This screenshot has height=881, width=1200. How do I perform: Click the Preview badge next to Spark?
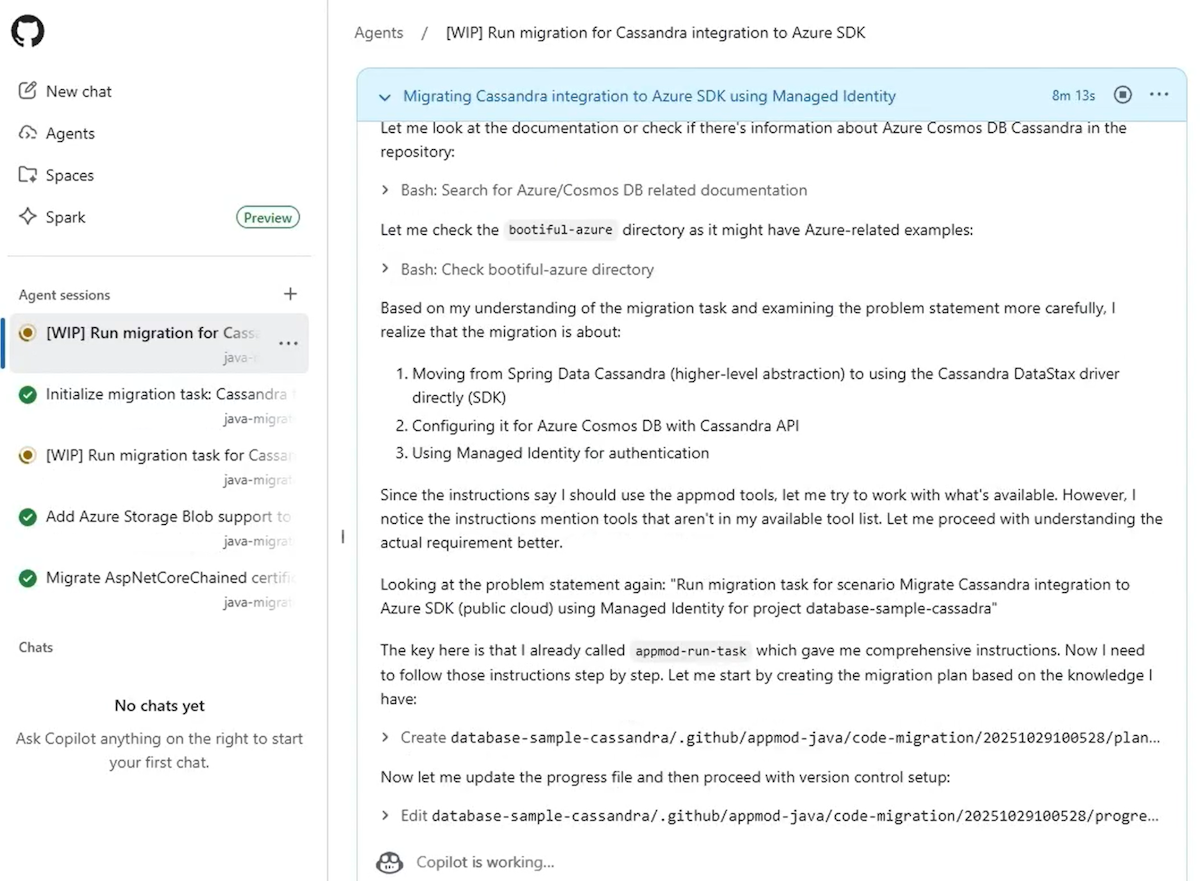pos(268,217)
